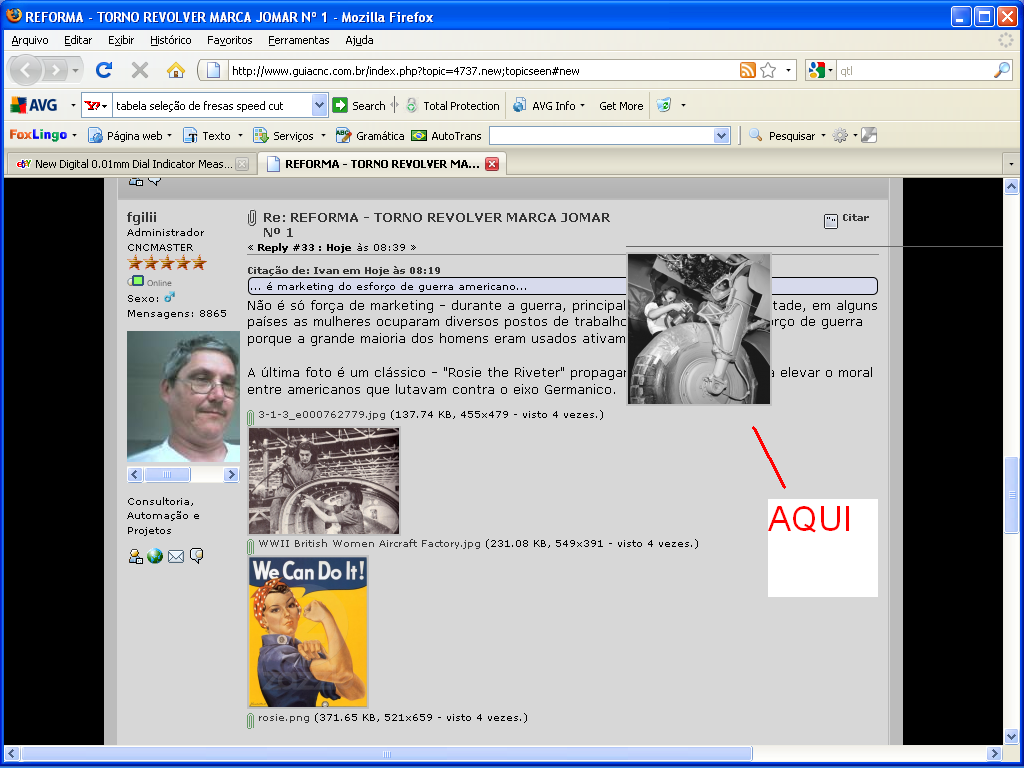Reload the current page

click(x=103, y=70)
